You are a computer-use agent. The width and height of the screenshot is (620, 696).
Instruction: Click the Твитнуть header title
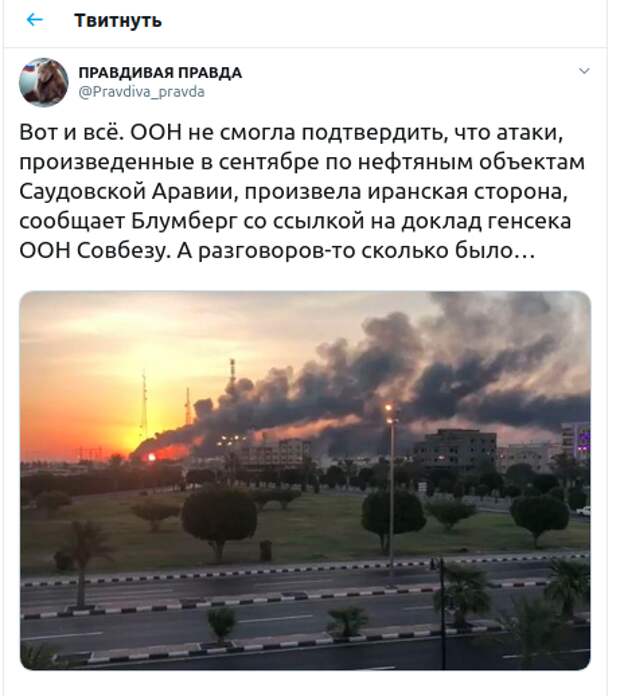pyautogui.click(x=118, y=20)
